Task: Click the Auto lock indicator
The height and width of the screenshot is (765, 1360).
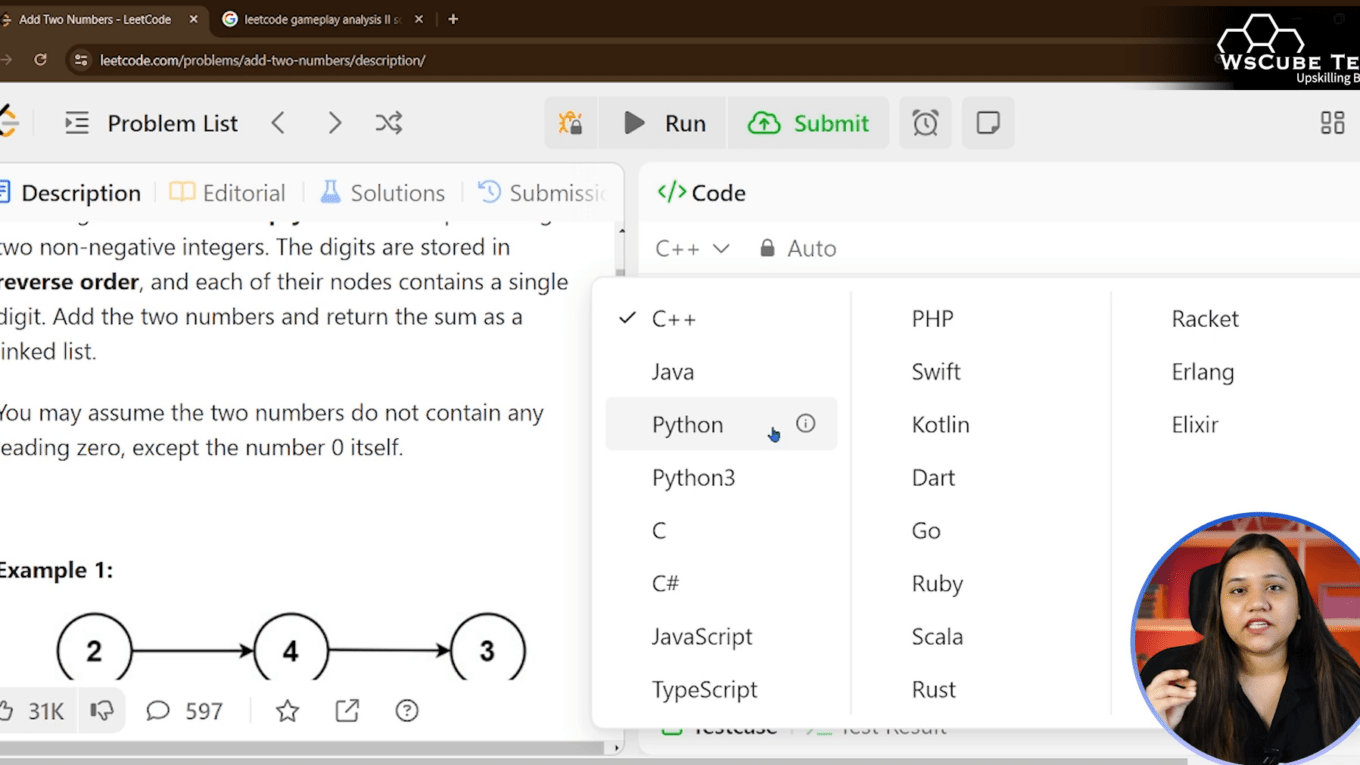Action: [797, 248]
